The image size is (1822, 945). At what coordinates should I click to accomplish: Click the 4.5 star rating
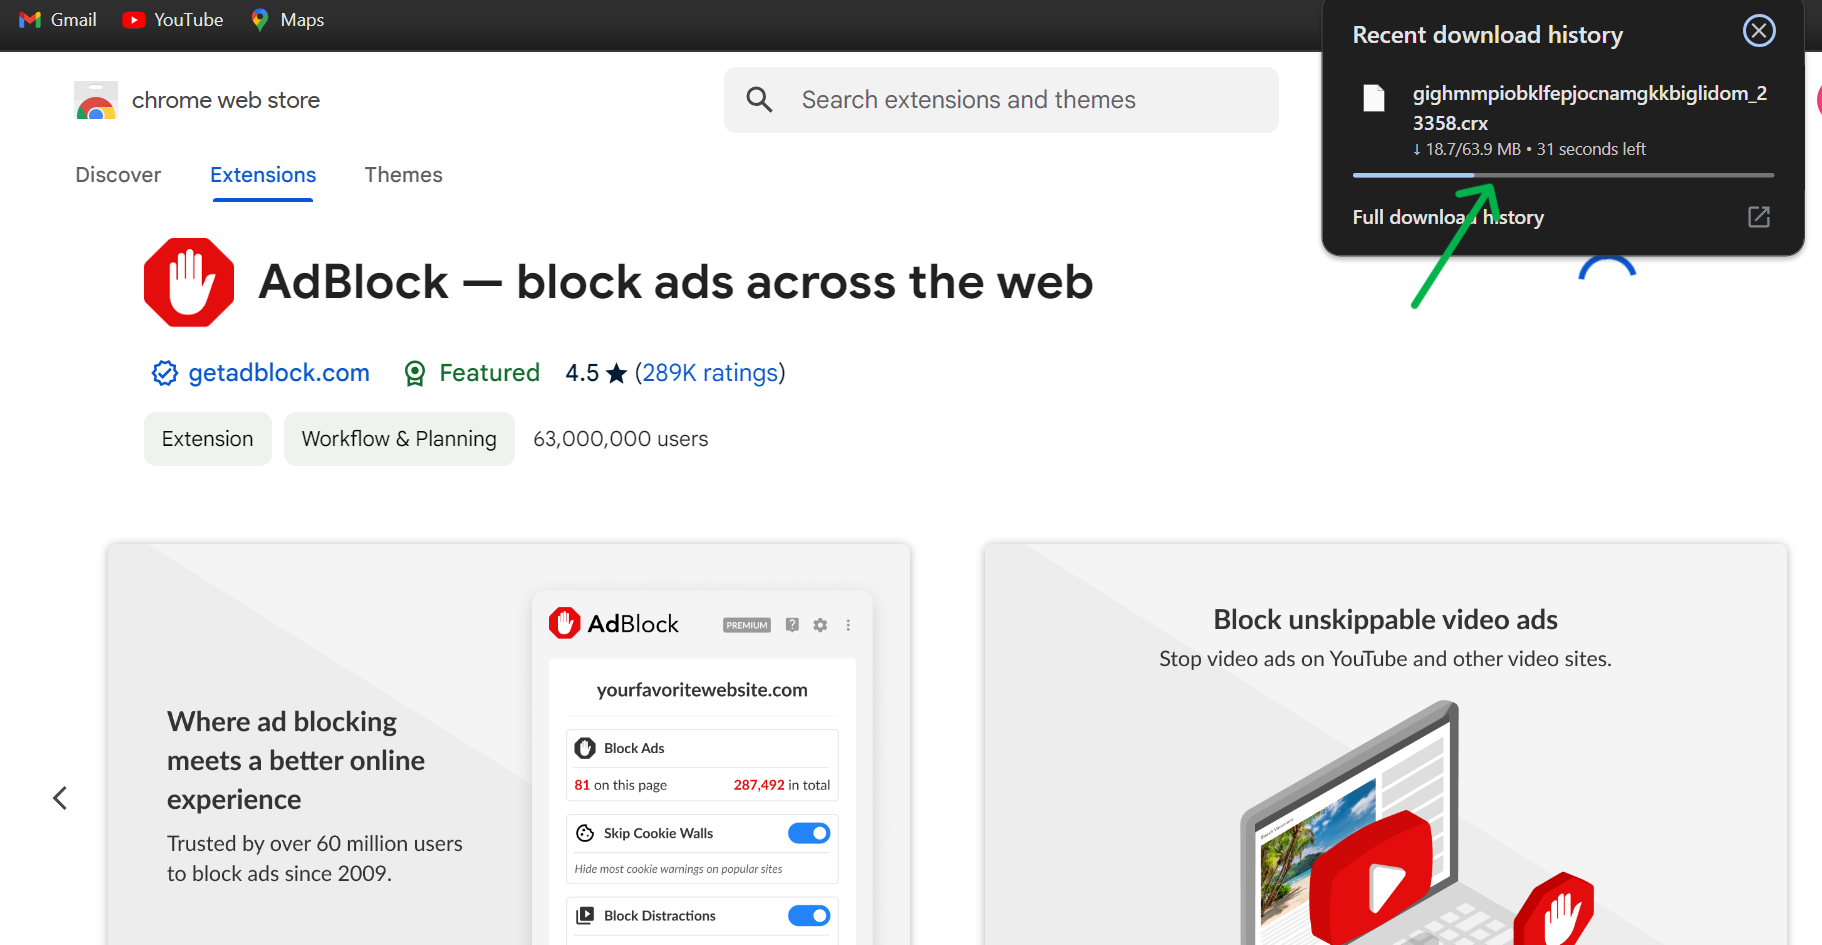pyautogui.click(x=596, y=373)
